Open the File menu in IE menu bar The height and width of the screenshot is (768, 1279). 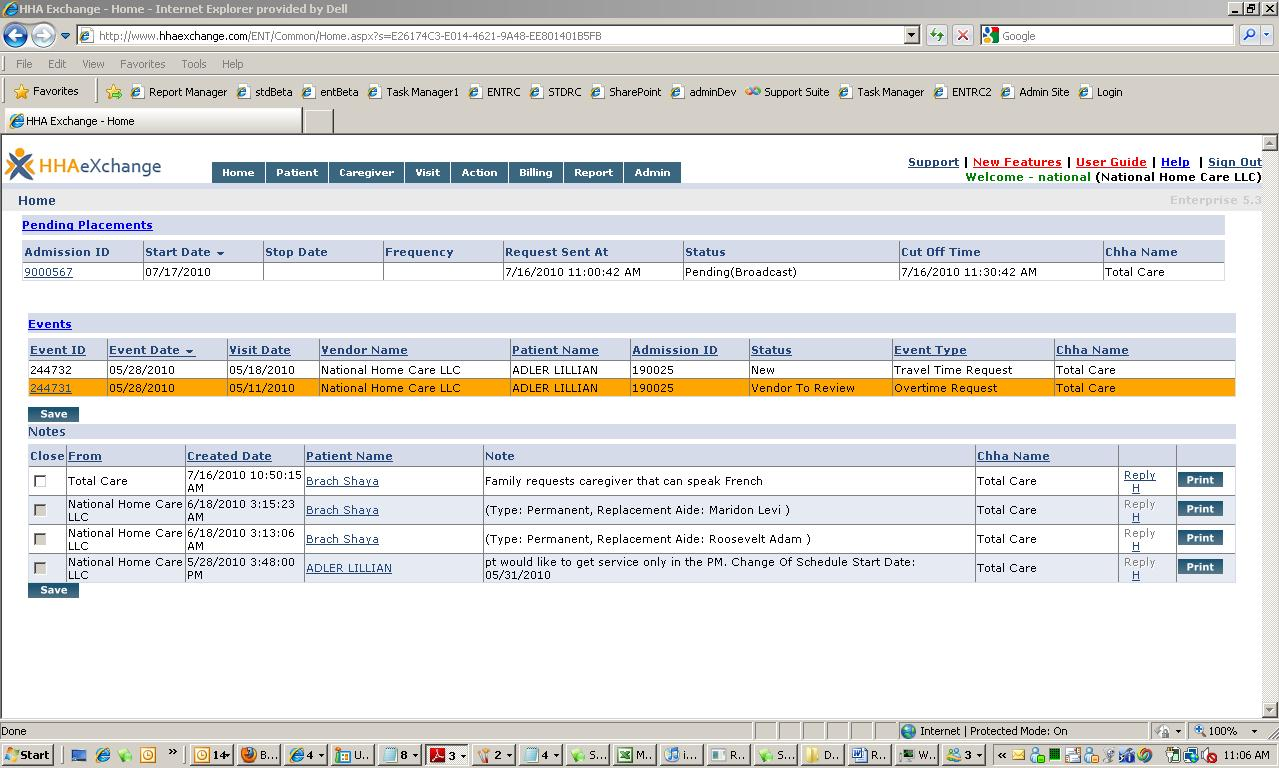click(x=24, y=64)
